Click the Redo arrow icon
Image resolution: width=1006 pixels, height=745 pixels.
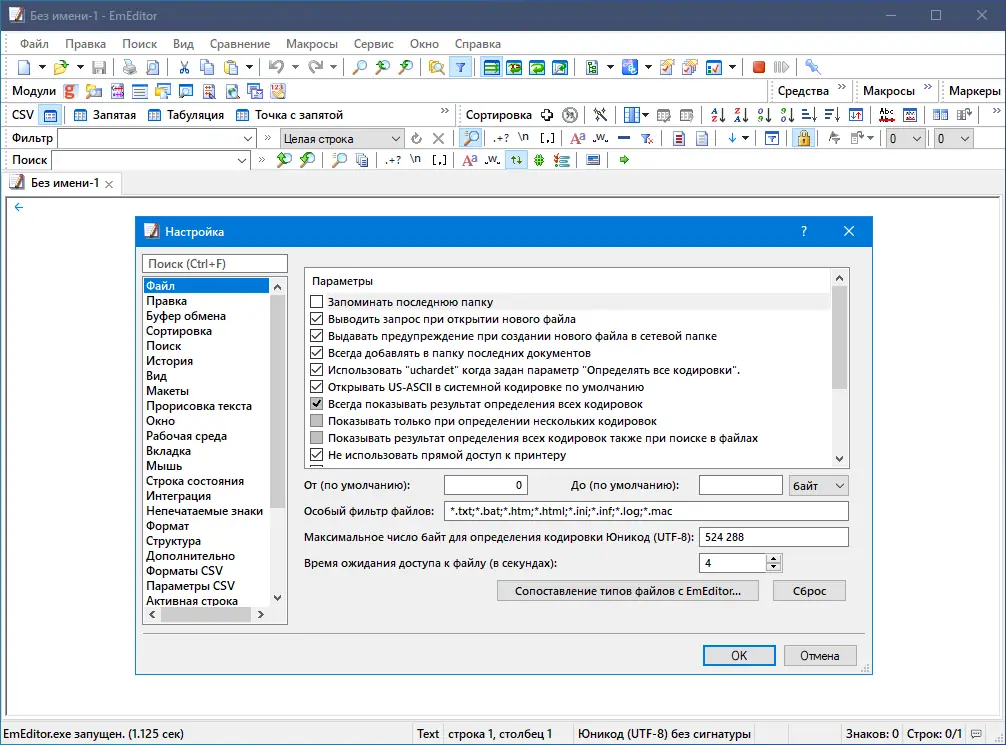(x=315, y=67)
